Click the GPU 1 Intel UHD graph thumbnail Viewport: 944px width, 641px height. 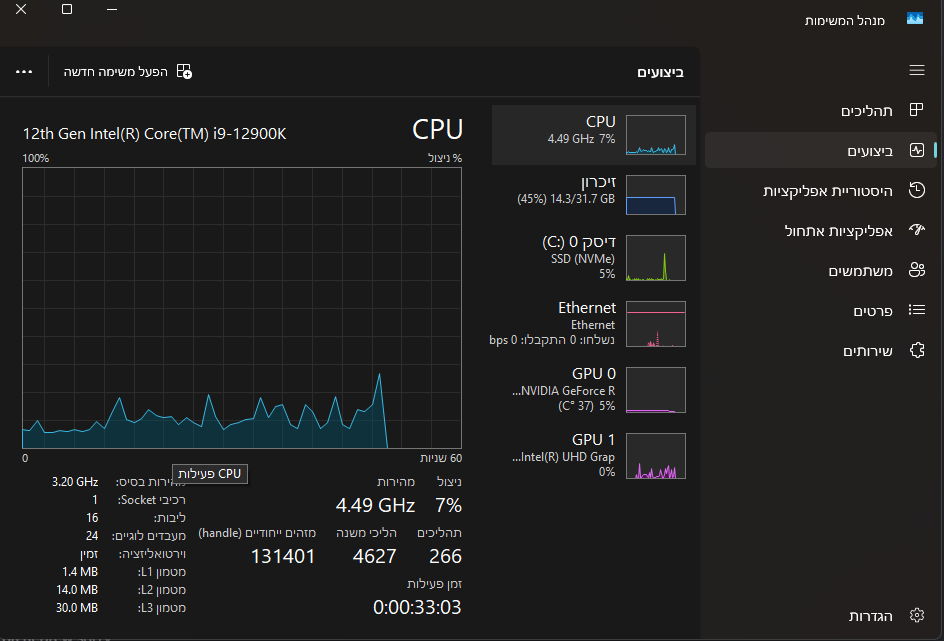point(656,456)
